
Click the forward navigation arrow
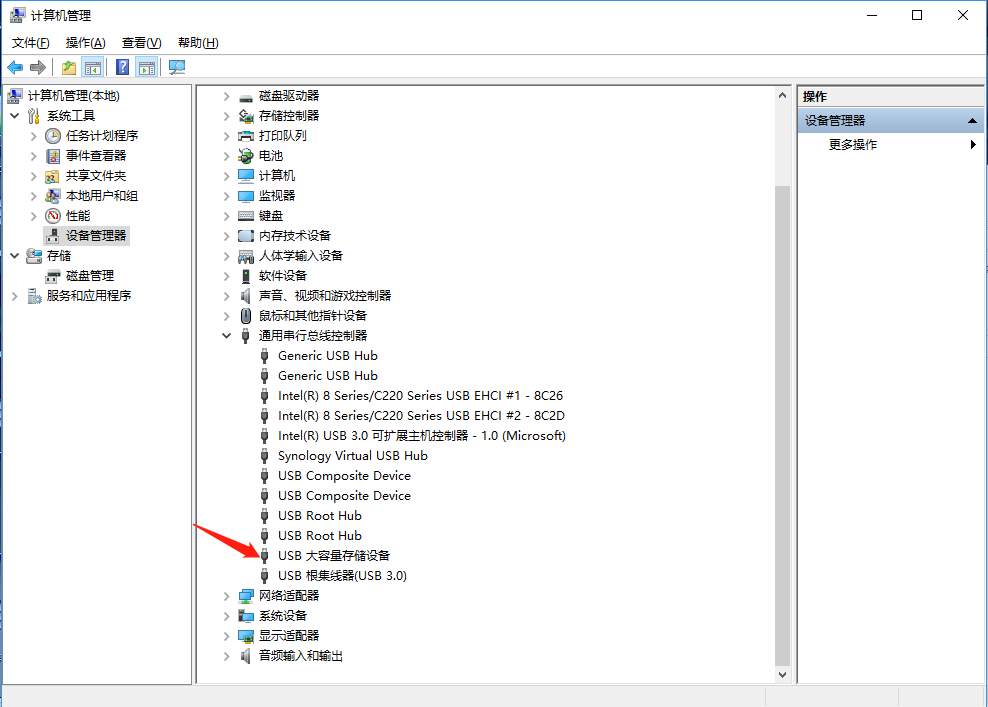38,67
